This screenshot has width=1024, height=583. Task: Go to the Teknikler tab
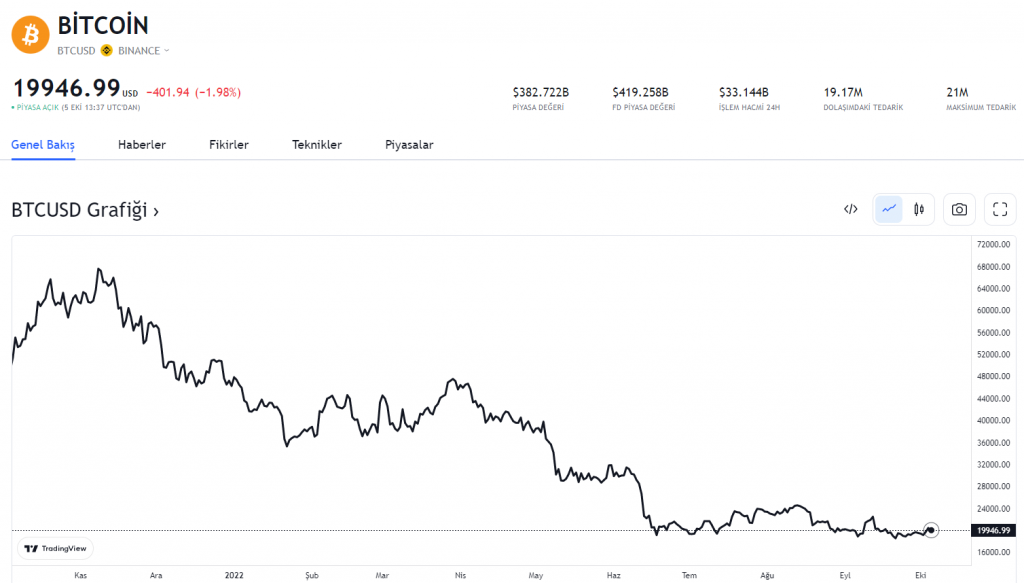tap(317, 145)
